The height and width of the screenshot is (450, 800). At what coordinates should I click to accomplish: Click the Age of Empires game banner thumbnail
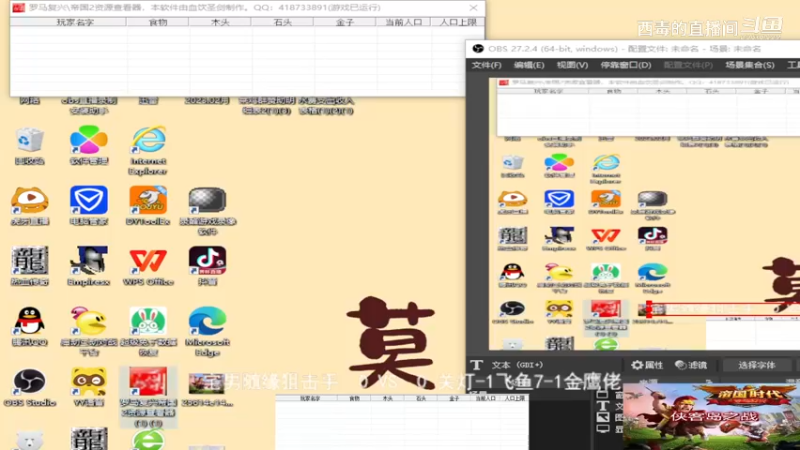711,416
